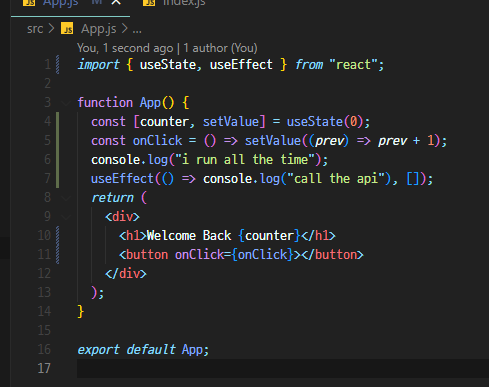The width and height of the screenshot is (489, 387).
Task: Close the App.js tab
Action: (x=116, y=2)
